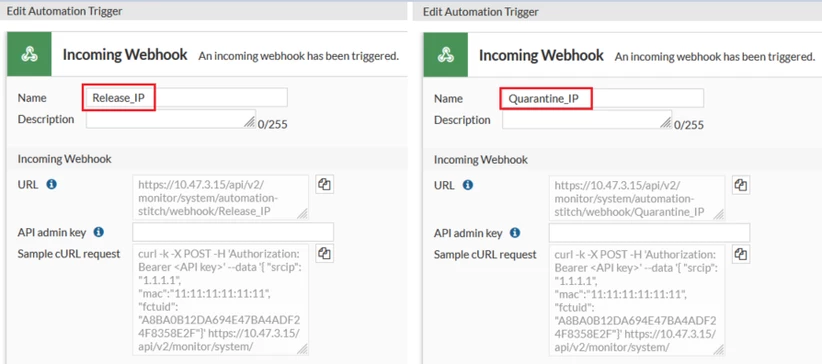Click the right Edit Automation Trigger title
Image resolution: width=822 pixels, height=364 pixels.
[480, 11]
